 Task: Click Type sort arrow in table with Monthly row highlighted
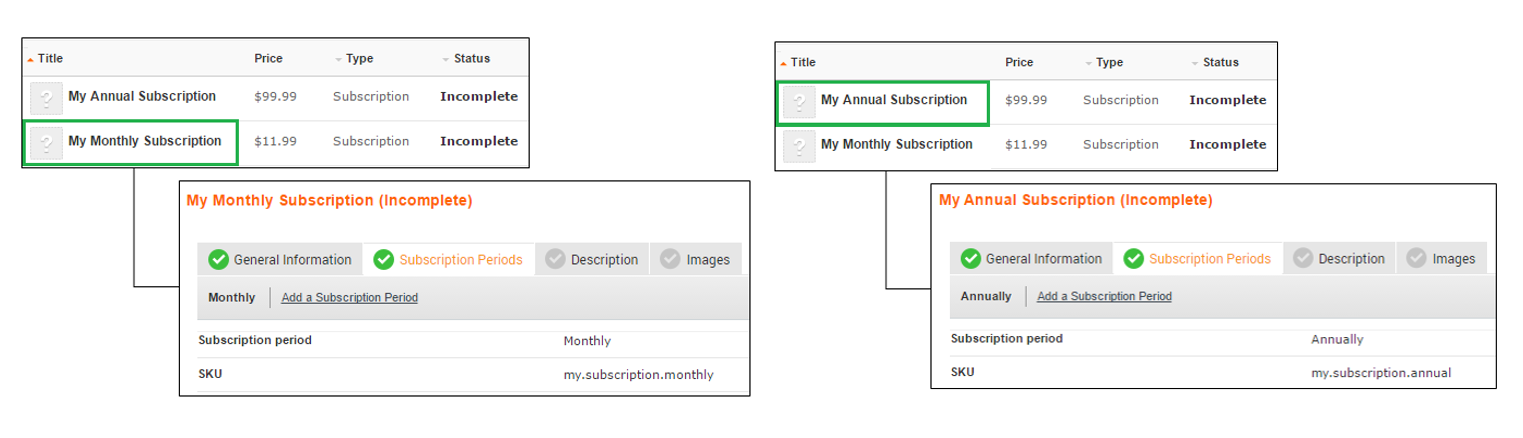coord(338,59)
